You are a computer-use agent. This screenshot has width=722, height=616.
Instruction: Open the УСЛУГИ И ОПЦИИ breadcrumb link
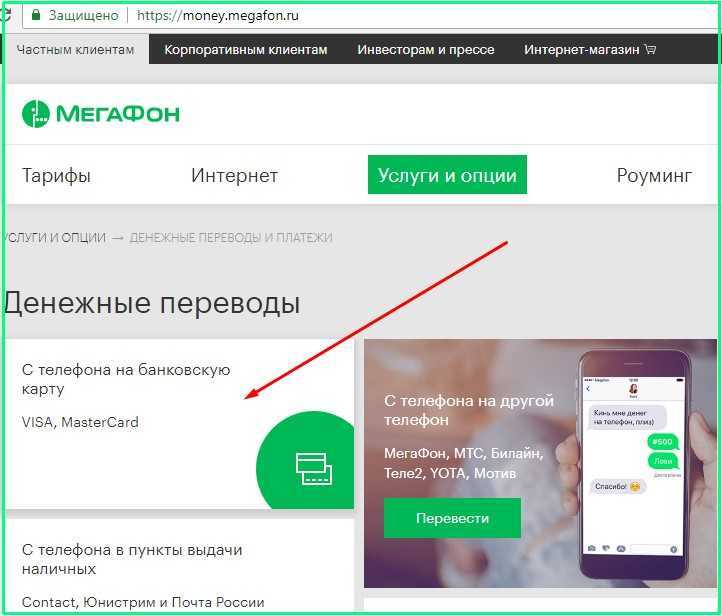click(x=55, y=238)
